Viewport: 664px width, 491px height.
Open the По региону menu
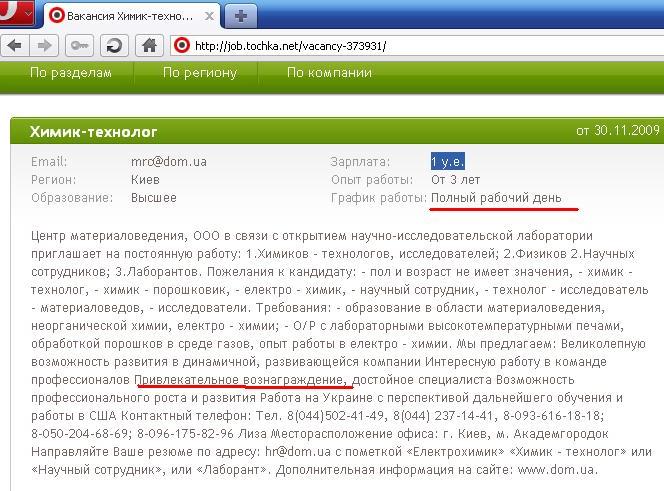199,73
